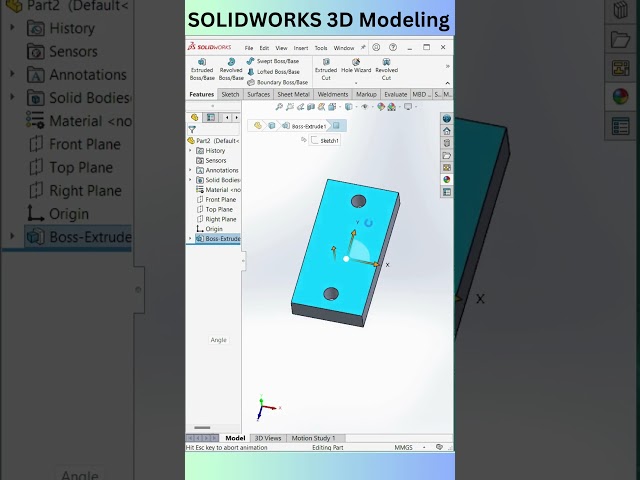
Task: Expand the Boss-Extrude1 feature
Action: point(190,238)
